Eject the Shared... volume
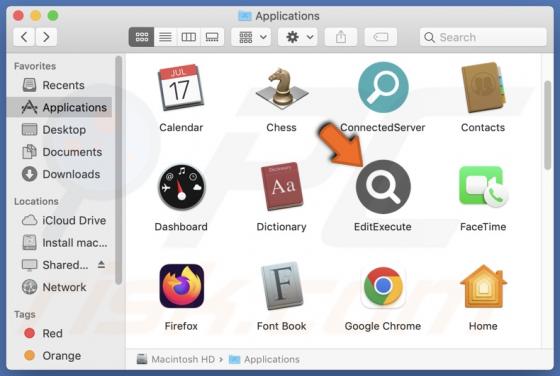Screen dimensions: 560x376 coord(101,265)
